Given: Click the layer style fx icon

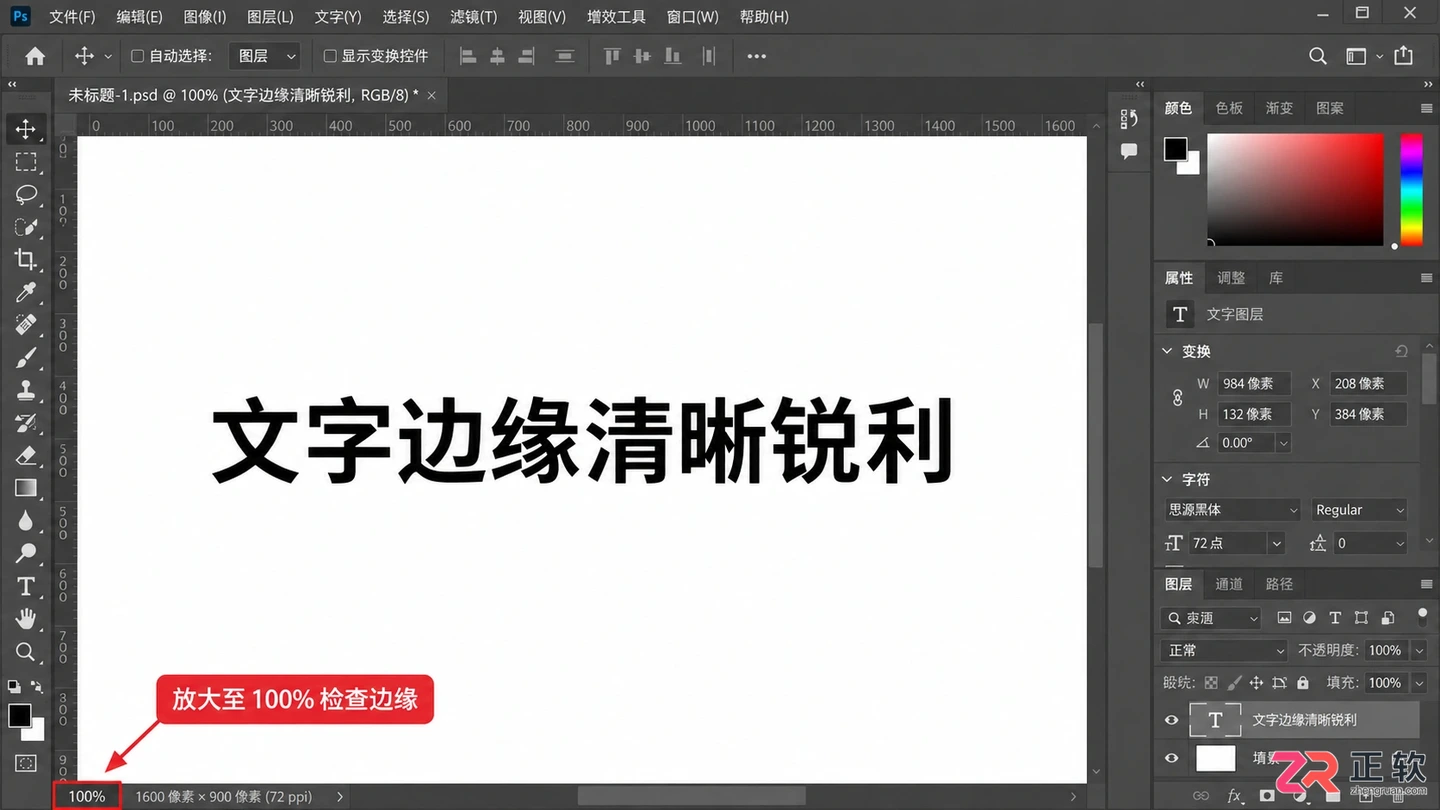Looking at the screenshot, I should tap(1235, 797).
